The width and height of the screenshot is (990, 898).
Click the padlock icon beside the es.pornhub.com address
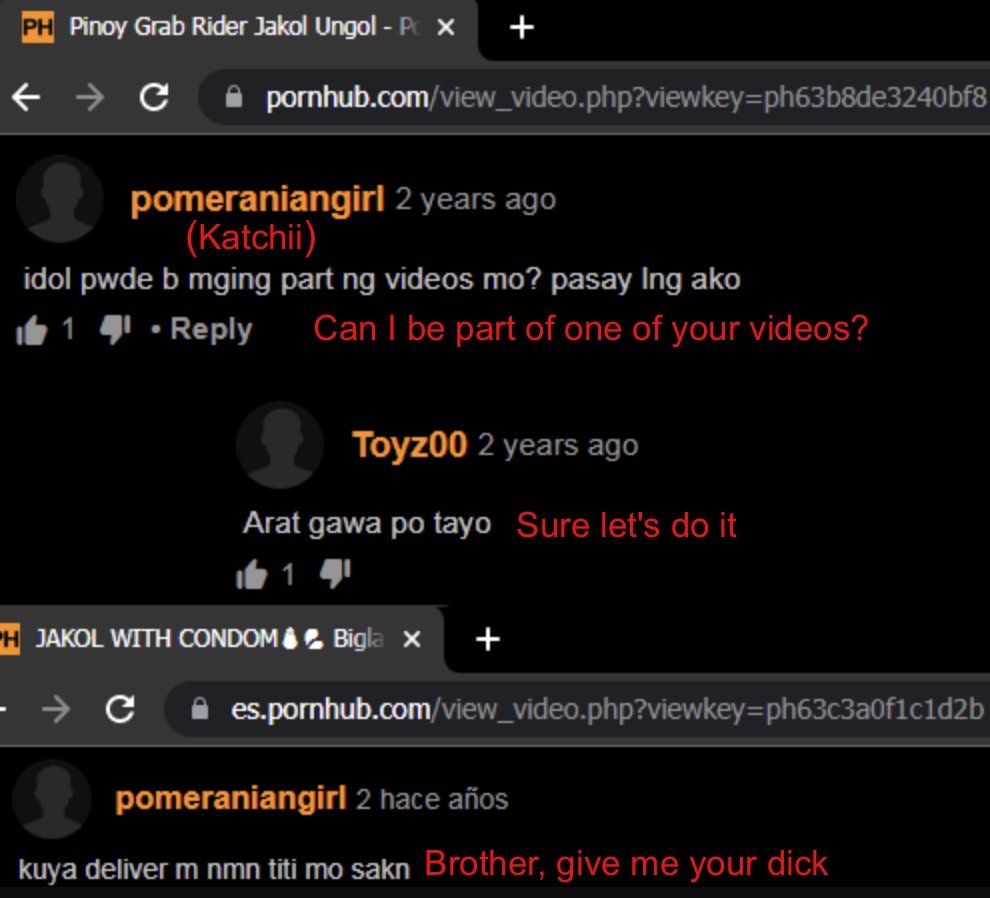pos(200,709)
